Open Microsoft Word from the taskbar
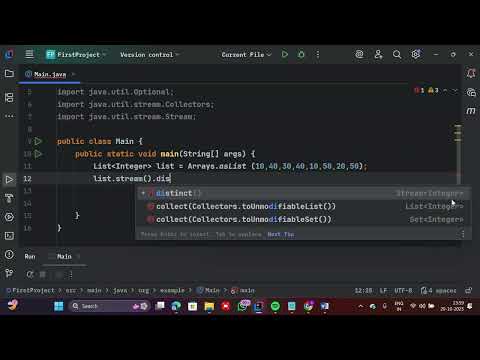480x360 pixels. pos(325,306)
